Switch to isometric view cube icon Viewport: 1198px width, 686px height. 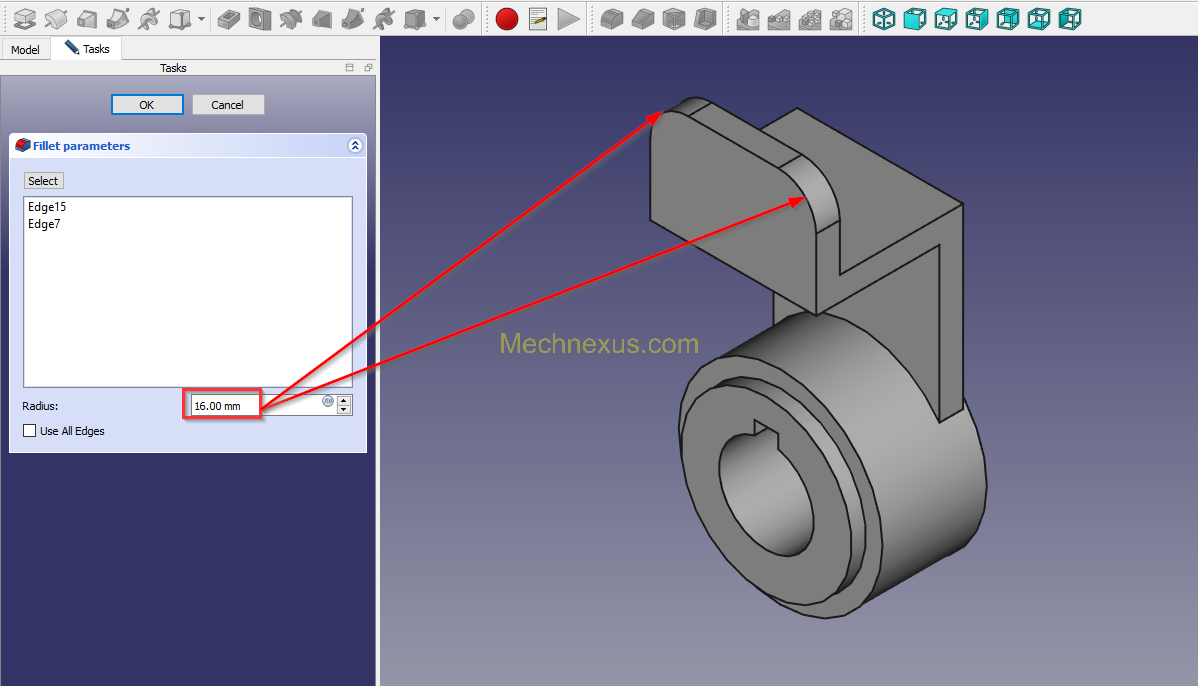884,19
